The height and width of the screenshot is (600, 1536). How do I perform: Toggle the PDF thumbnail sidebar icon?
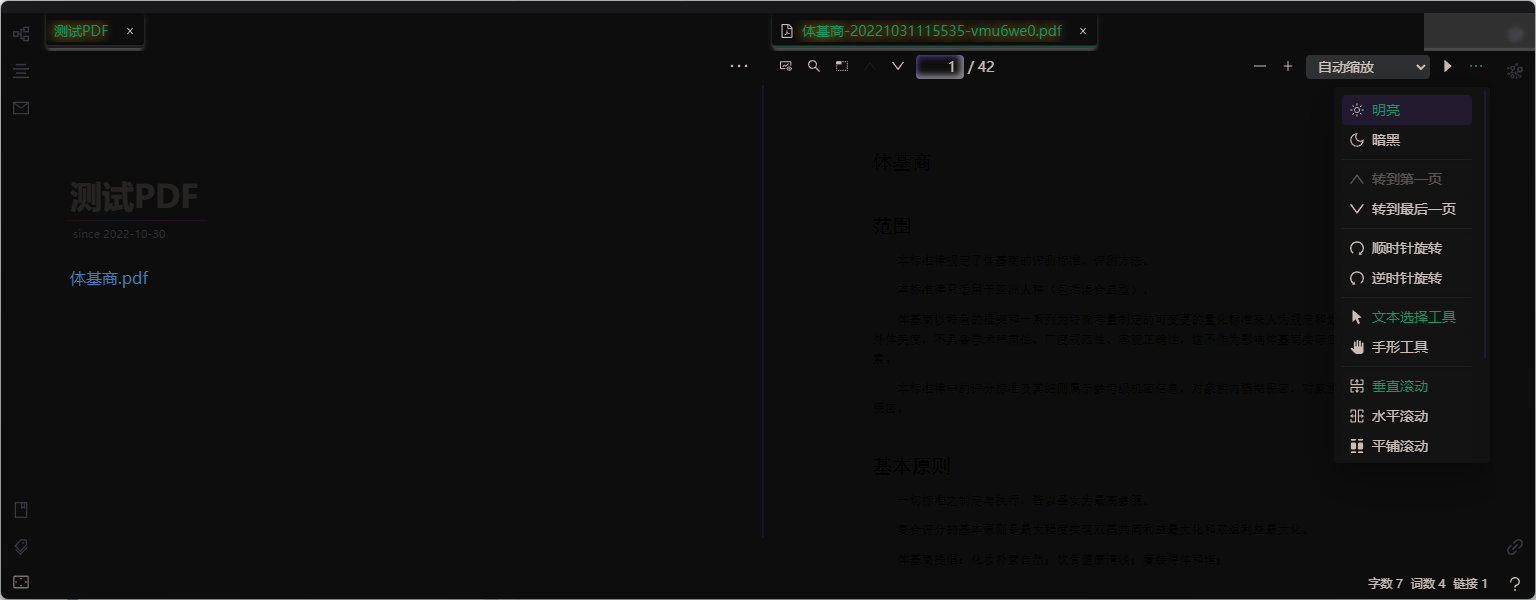click(x=841, y=65)
